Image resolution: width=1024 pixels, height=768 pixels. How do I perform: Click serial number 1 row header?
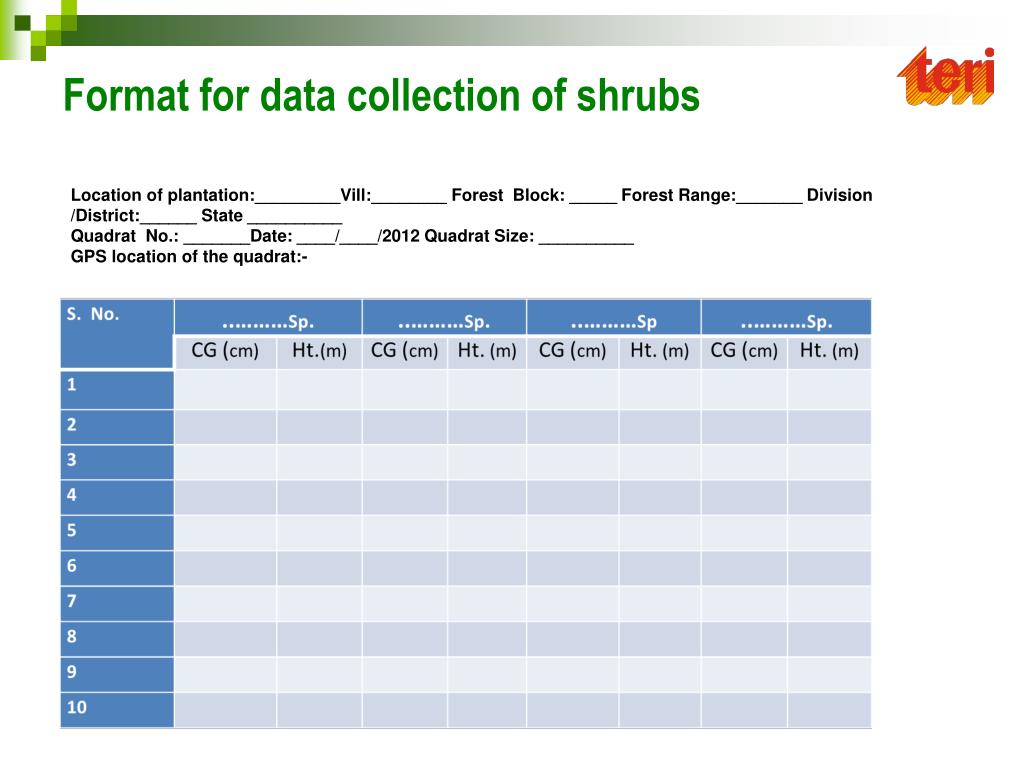tap(117, 390)
